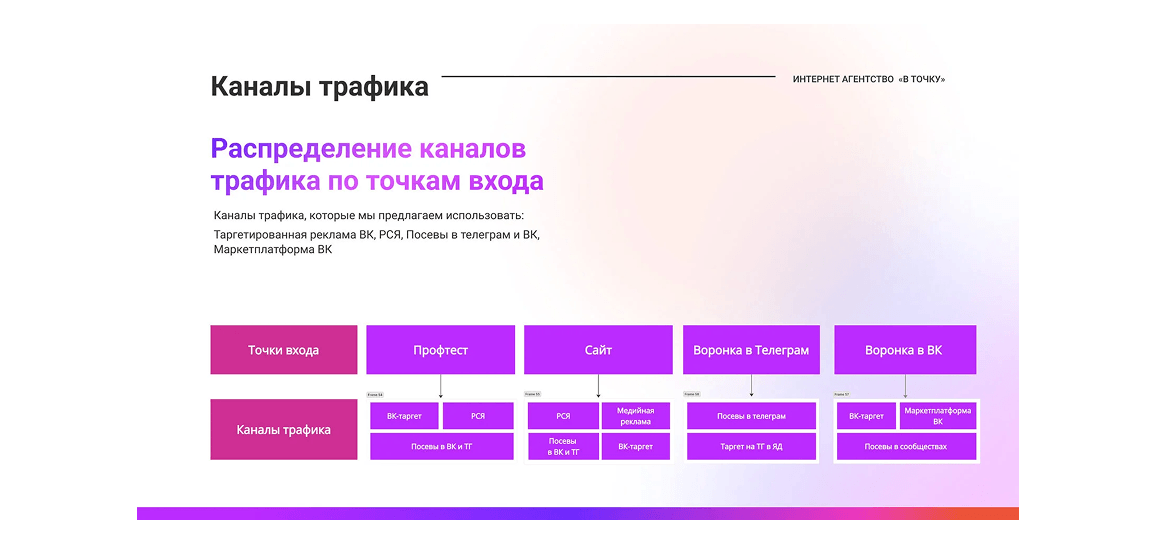Screen dimensions: 1155x544
Task: Select ВК-таргет under Воронка в ВК
Action: [x=866, y=416]
